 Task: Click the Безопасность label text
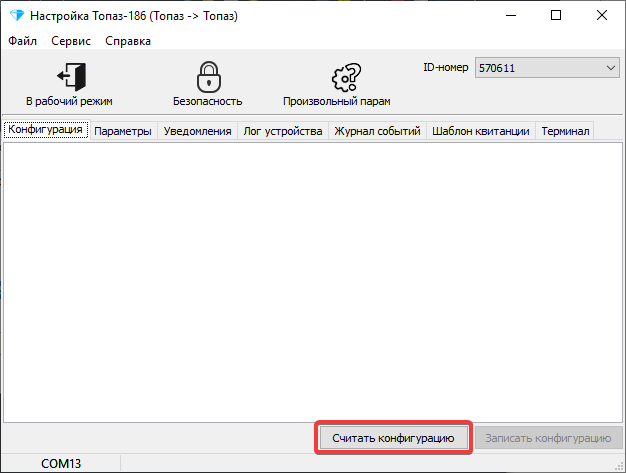coord(208,101)
